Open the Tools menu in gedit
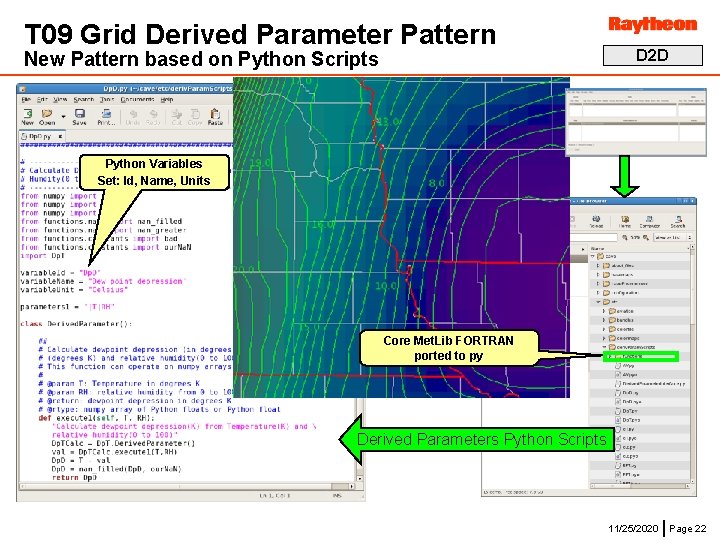This screenshot has width=720, height=540. pos(107,99)
